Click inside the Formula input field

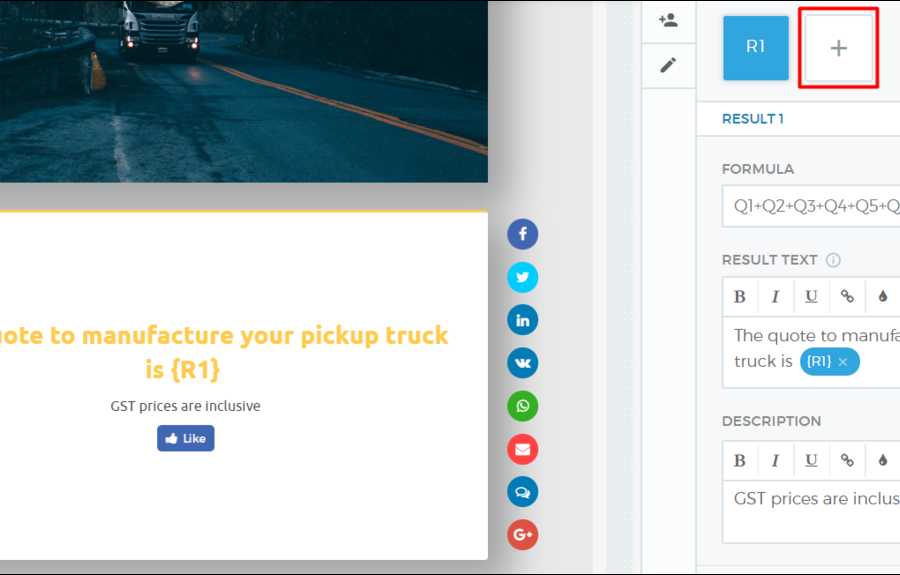pyautogui.click(x=810, y=206)
